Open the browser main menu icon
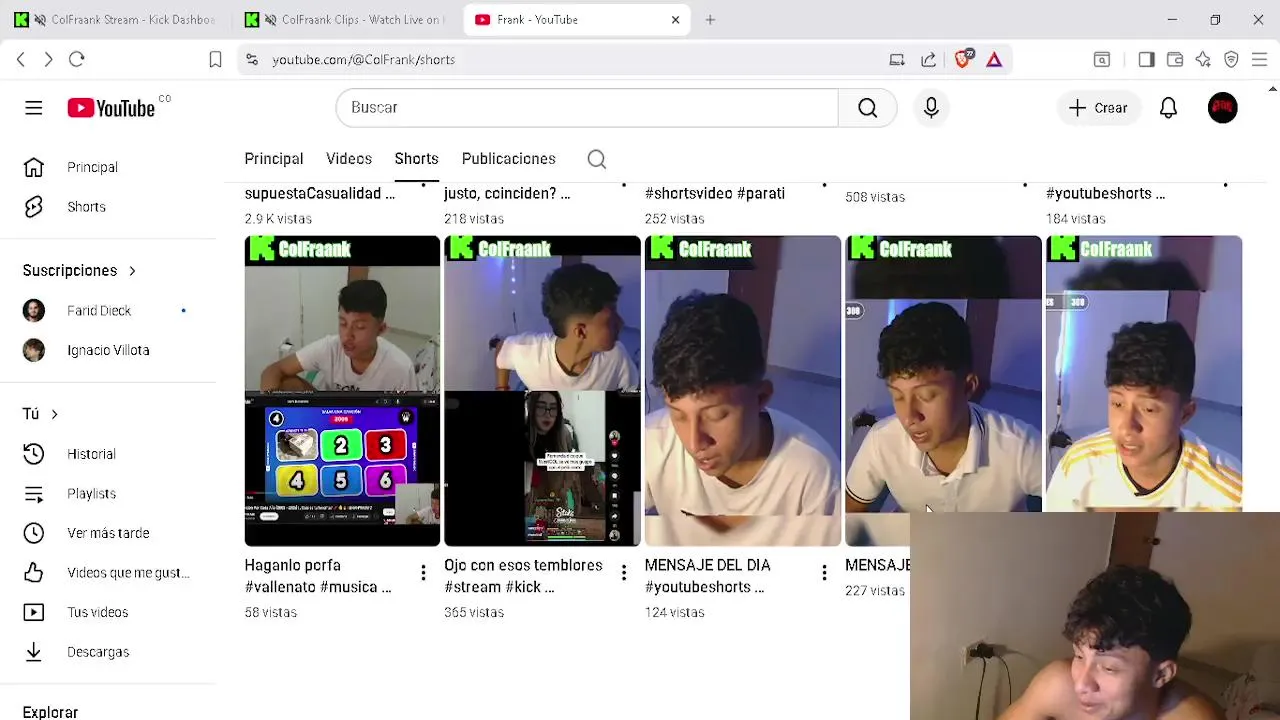Image resolution: width=1280 pixels, height=720 pixels. [1259, 60]
